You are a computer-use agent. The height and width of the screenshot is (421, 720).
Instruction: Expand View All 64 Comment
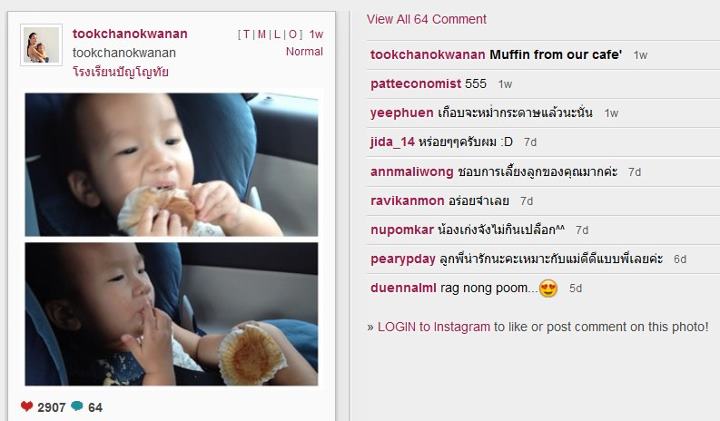(x=426, y=19)
